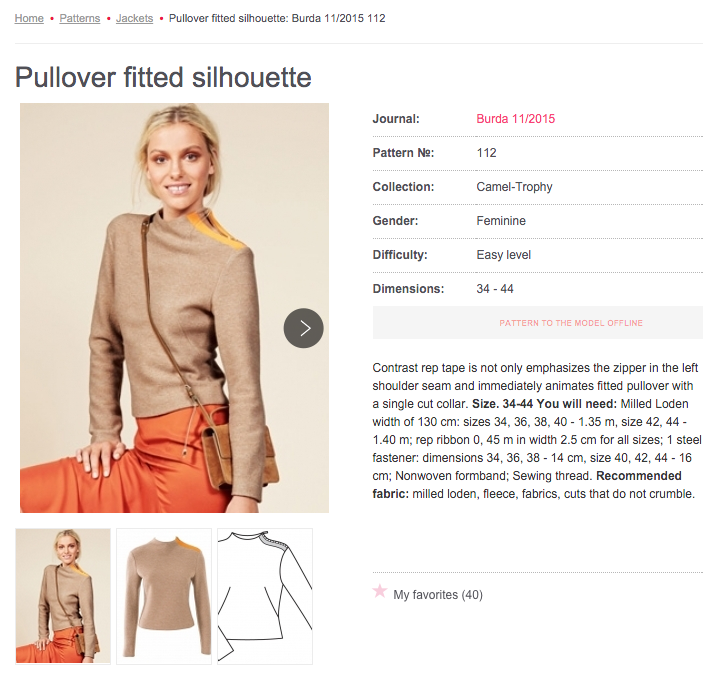This screenshot has height=674, width=716.
Task: Click the pink My favorites star
Action: pos(380,591)
